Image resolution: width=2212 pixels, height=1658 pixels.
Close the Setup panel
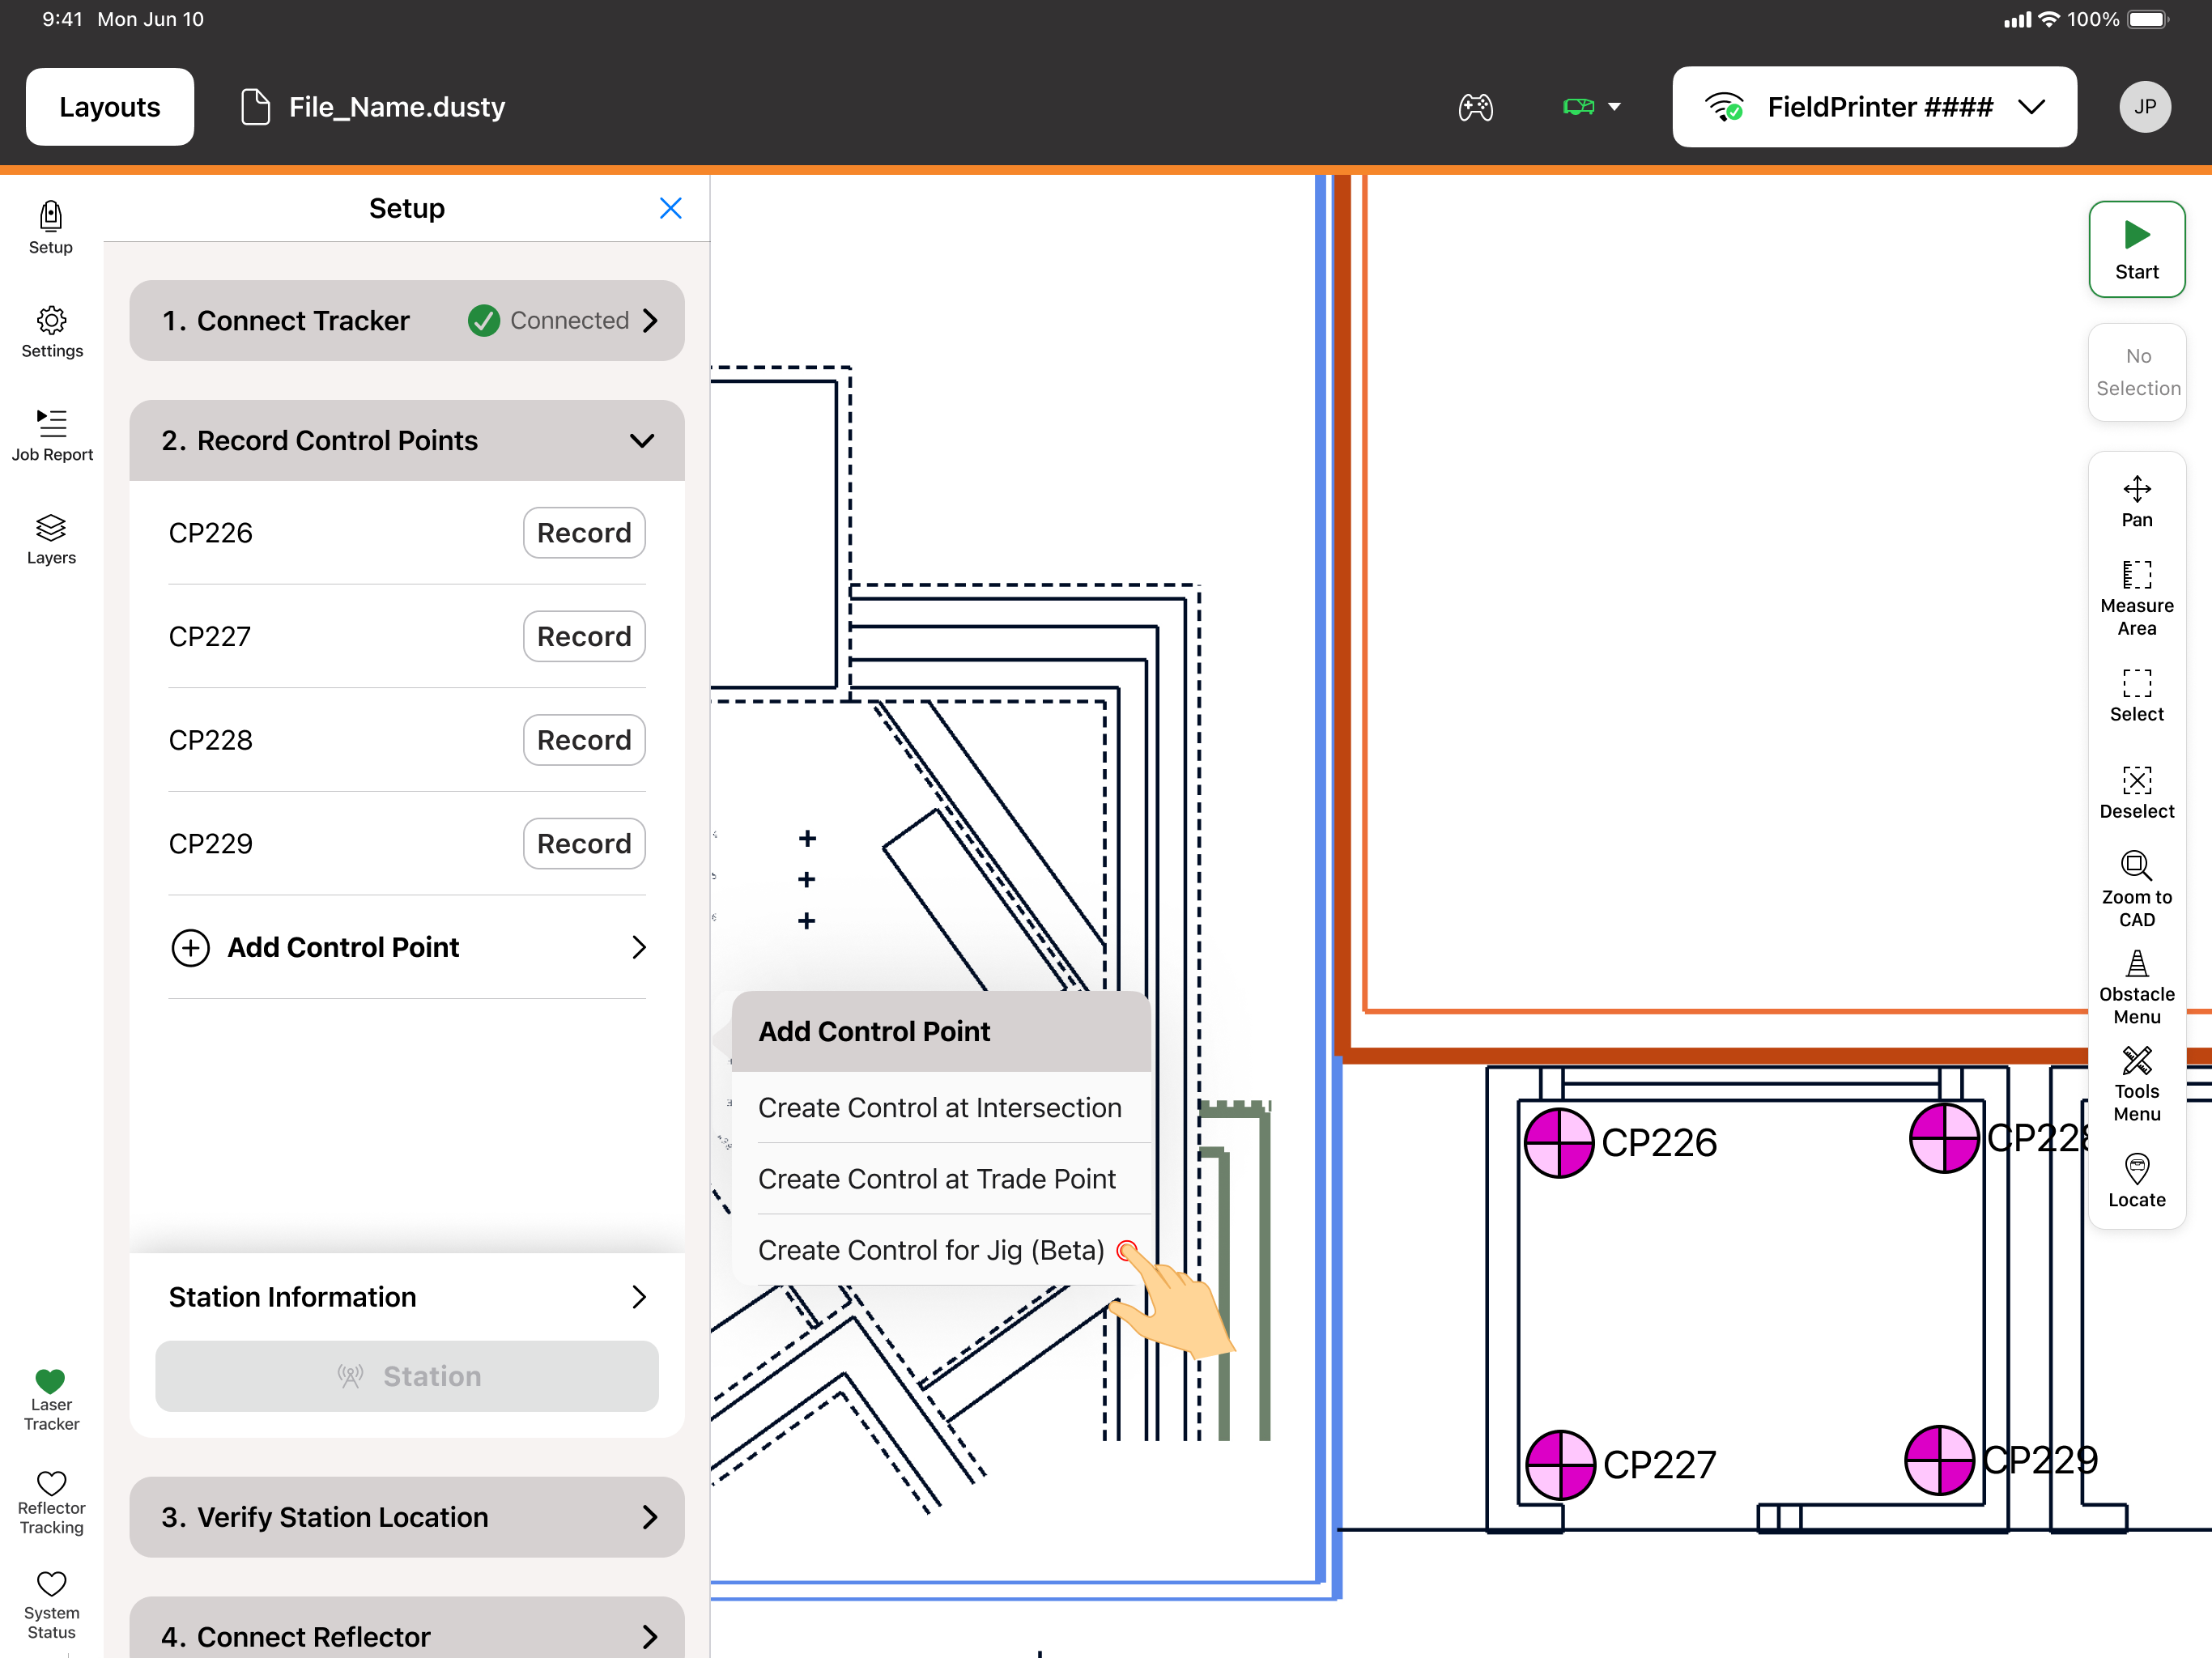(670, 208)
